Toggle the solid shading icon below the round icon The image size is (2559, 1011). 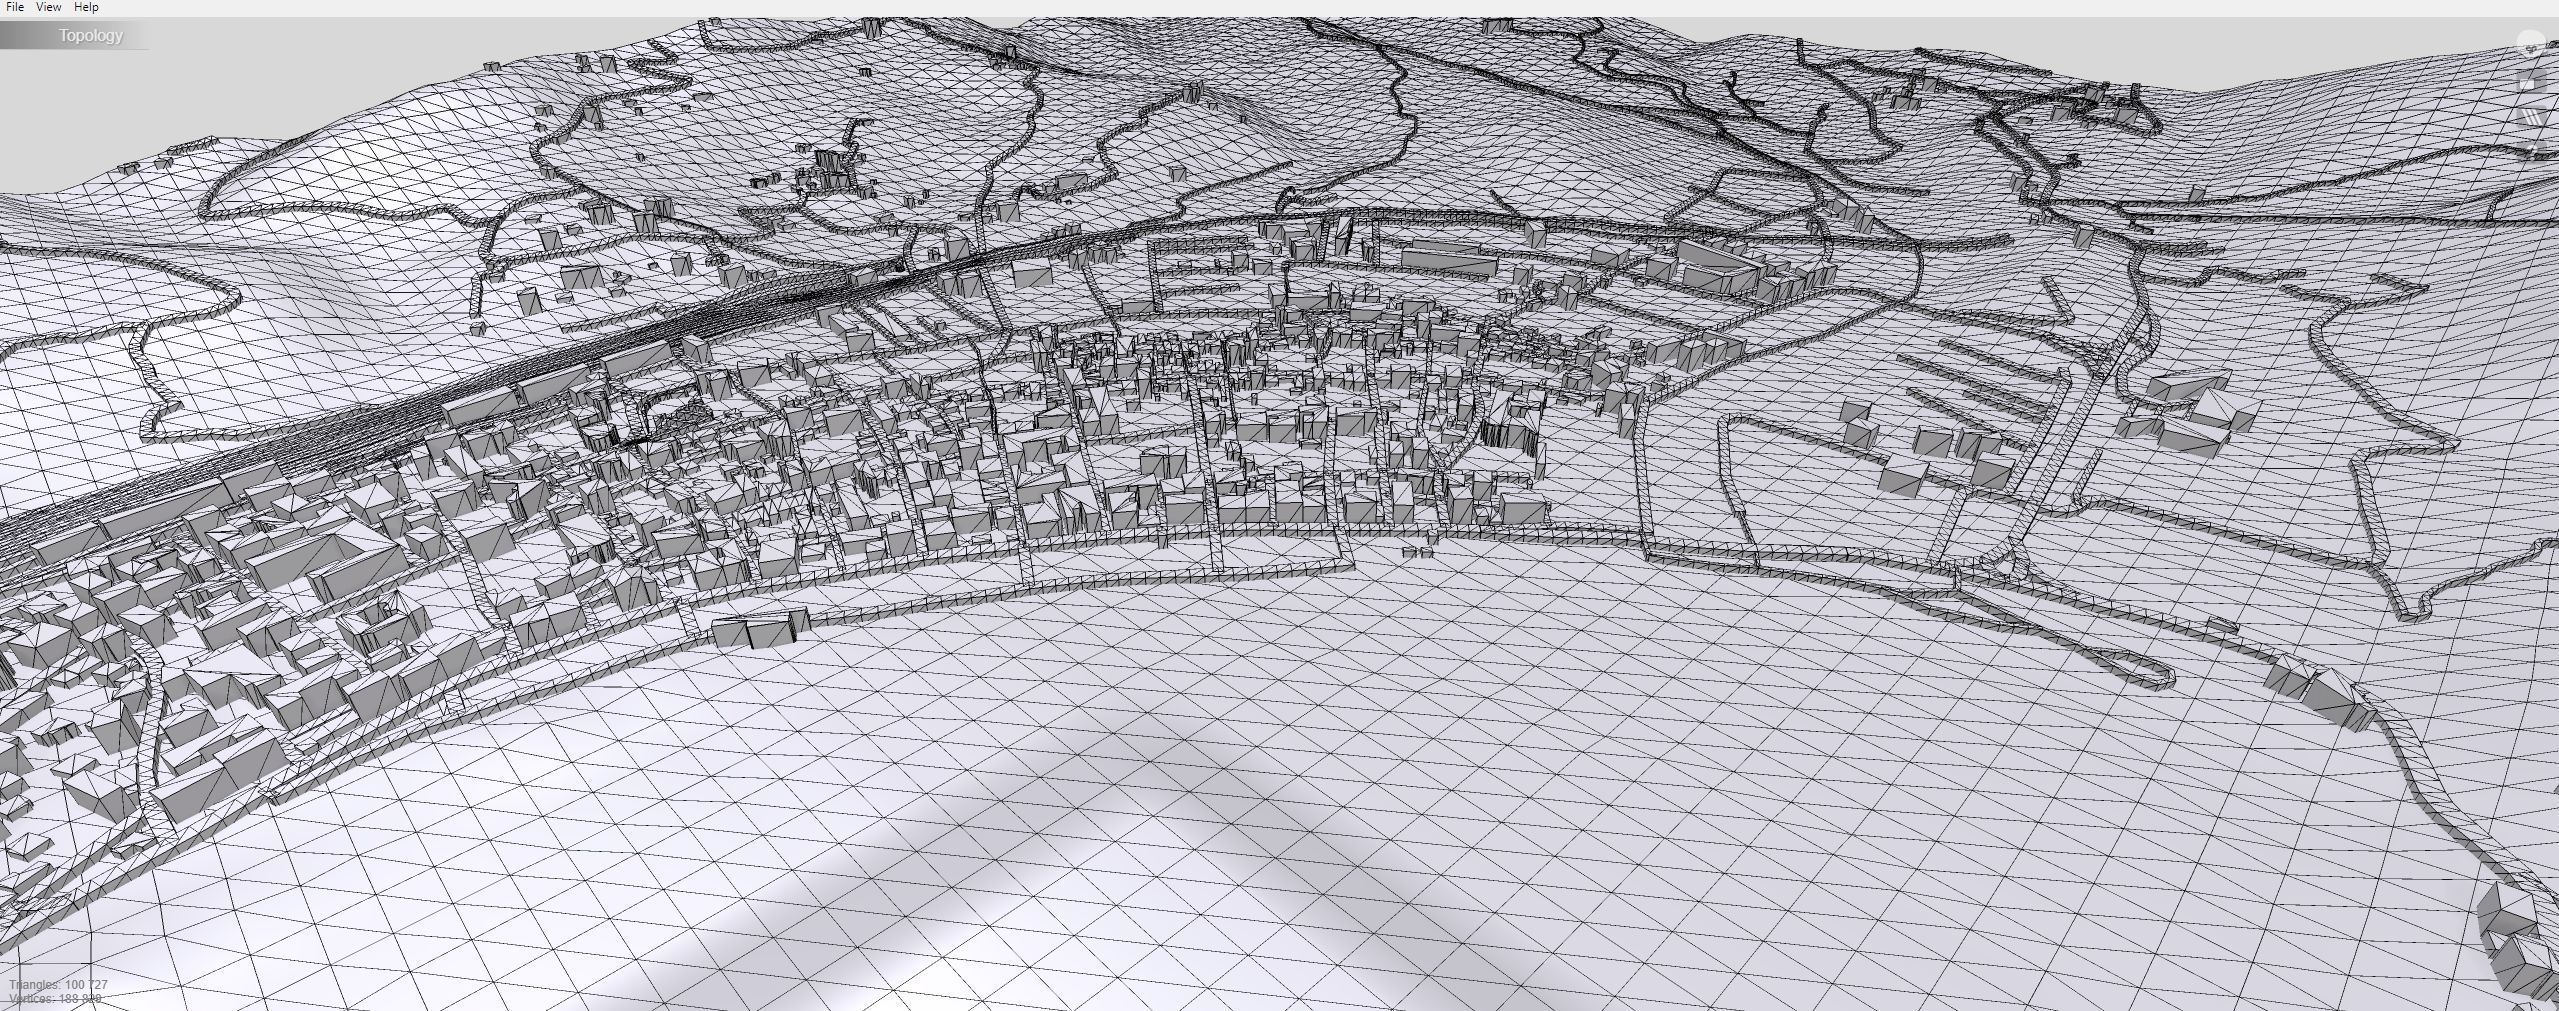2531,81
